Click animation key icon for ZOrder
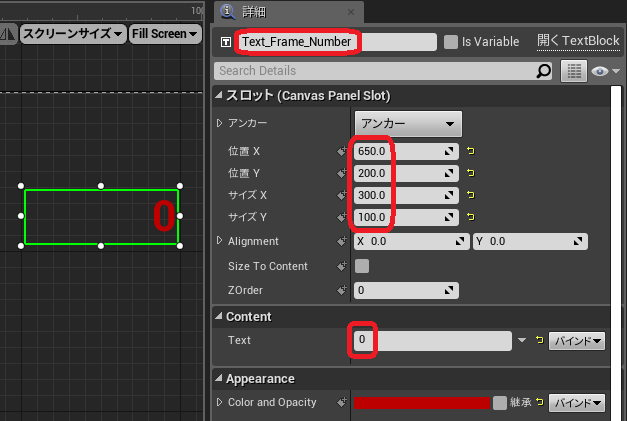The width and height of the screenshot is (627, 421). 341,290
